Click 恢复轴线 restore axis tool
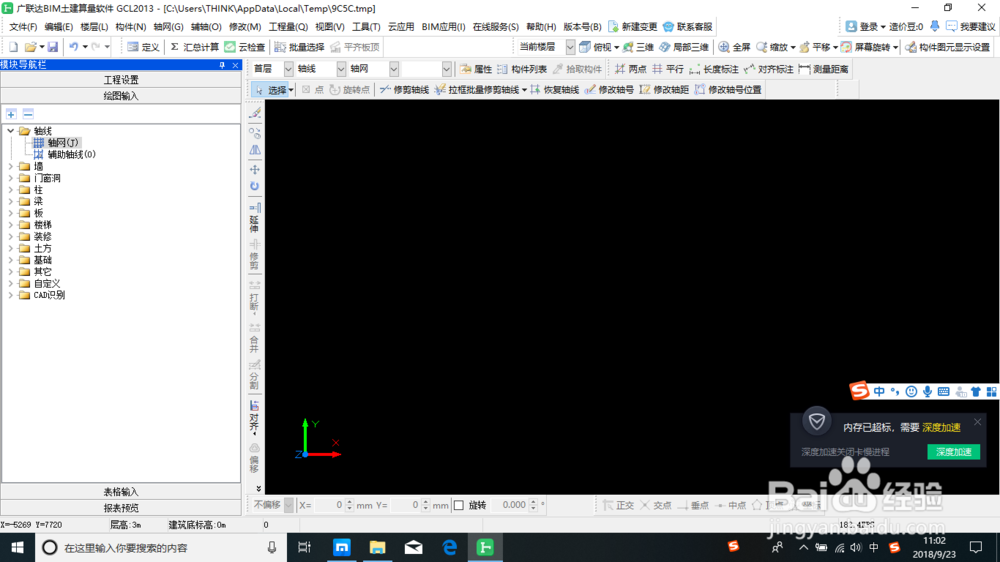 [x=555, y=90]
